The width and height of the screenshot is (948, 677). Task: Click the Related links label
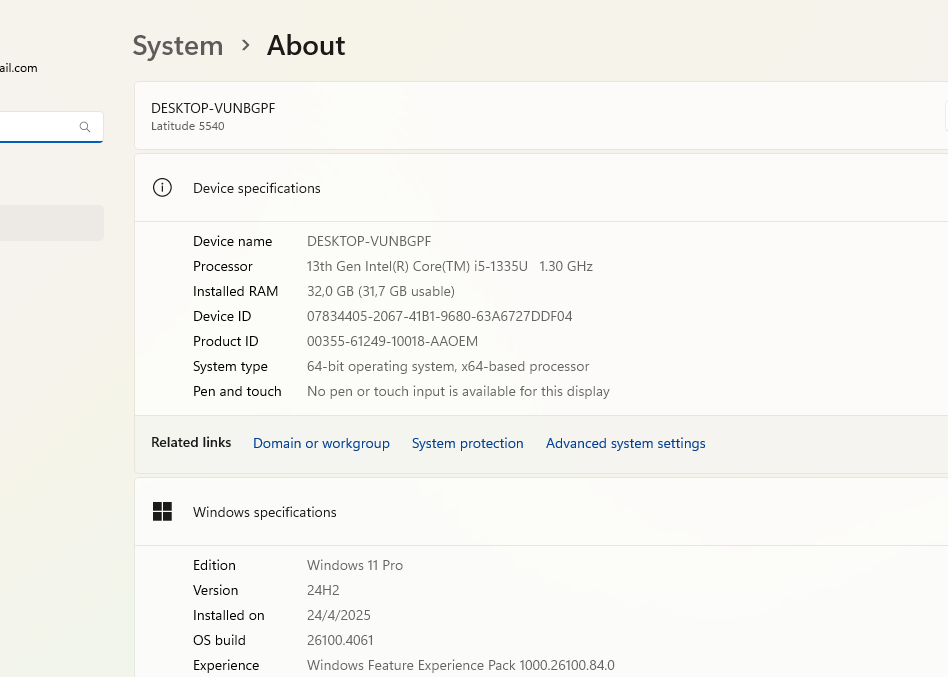tap(191, 442)
